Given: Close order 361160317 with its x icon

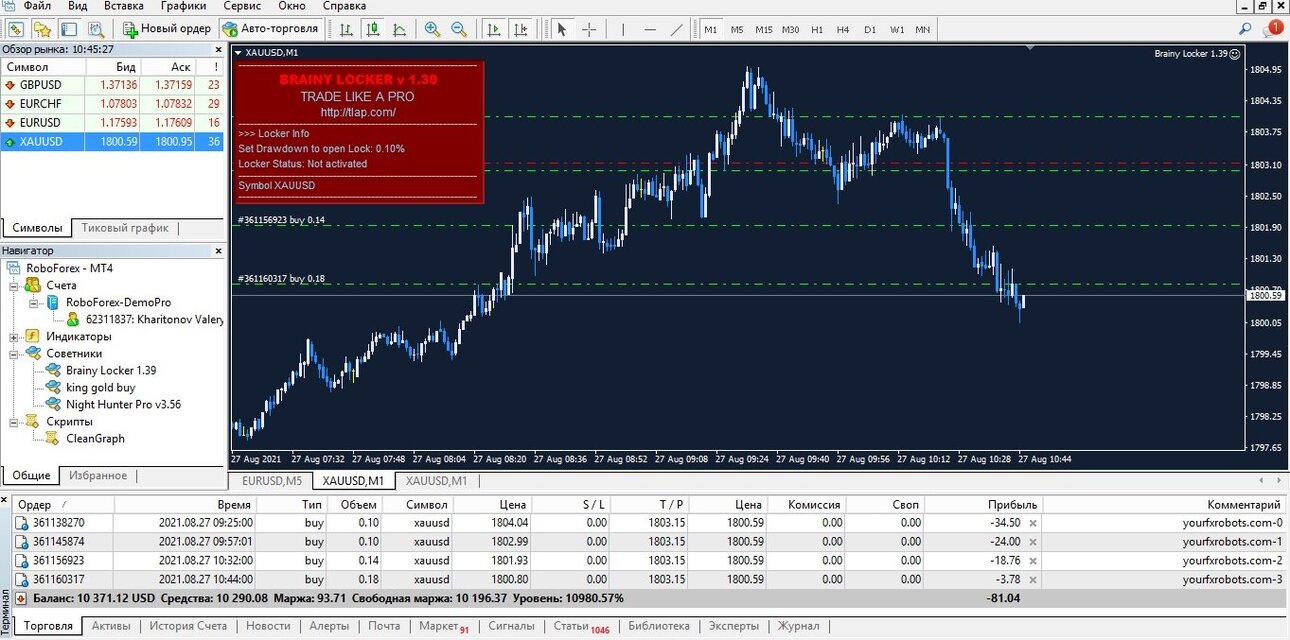Looking at the screenshot, I should tap(1033, 579).
